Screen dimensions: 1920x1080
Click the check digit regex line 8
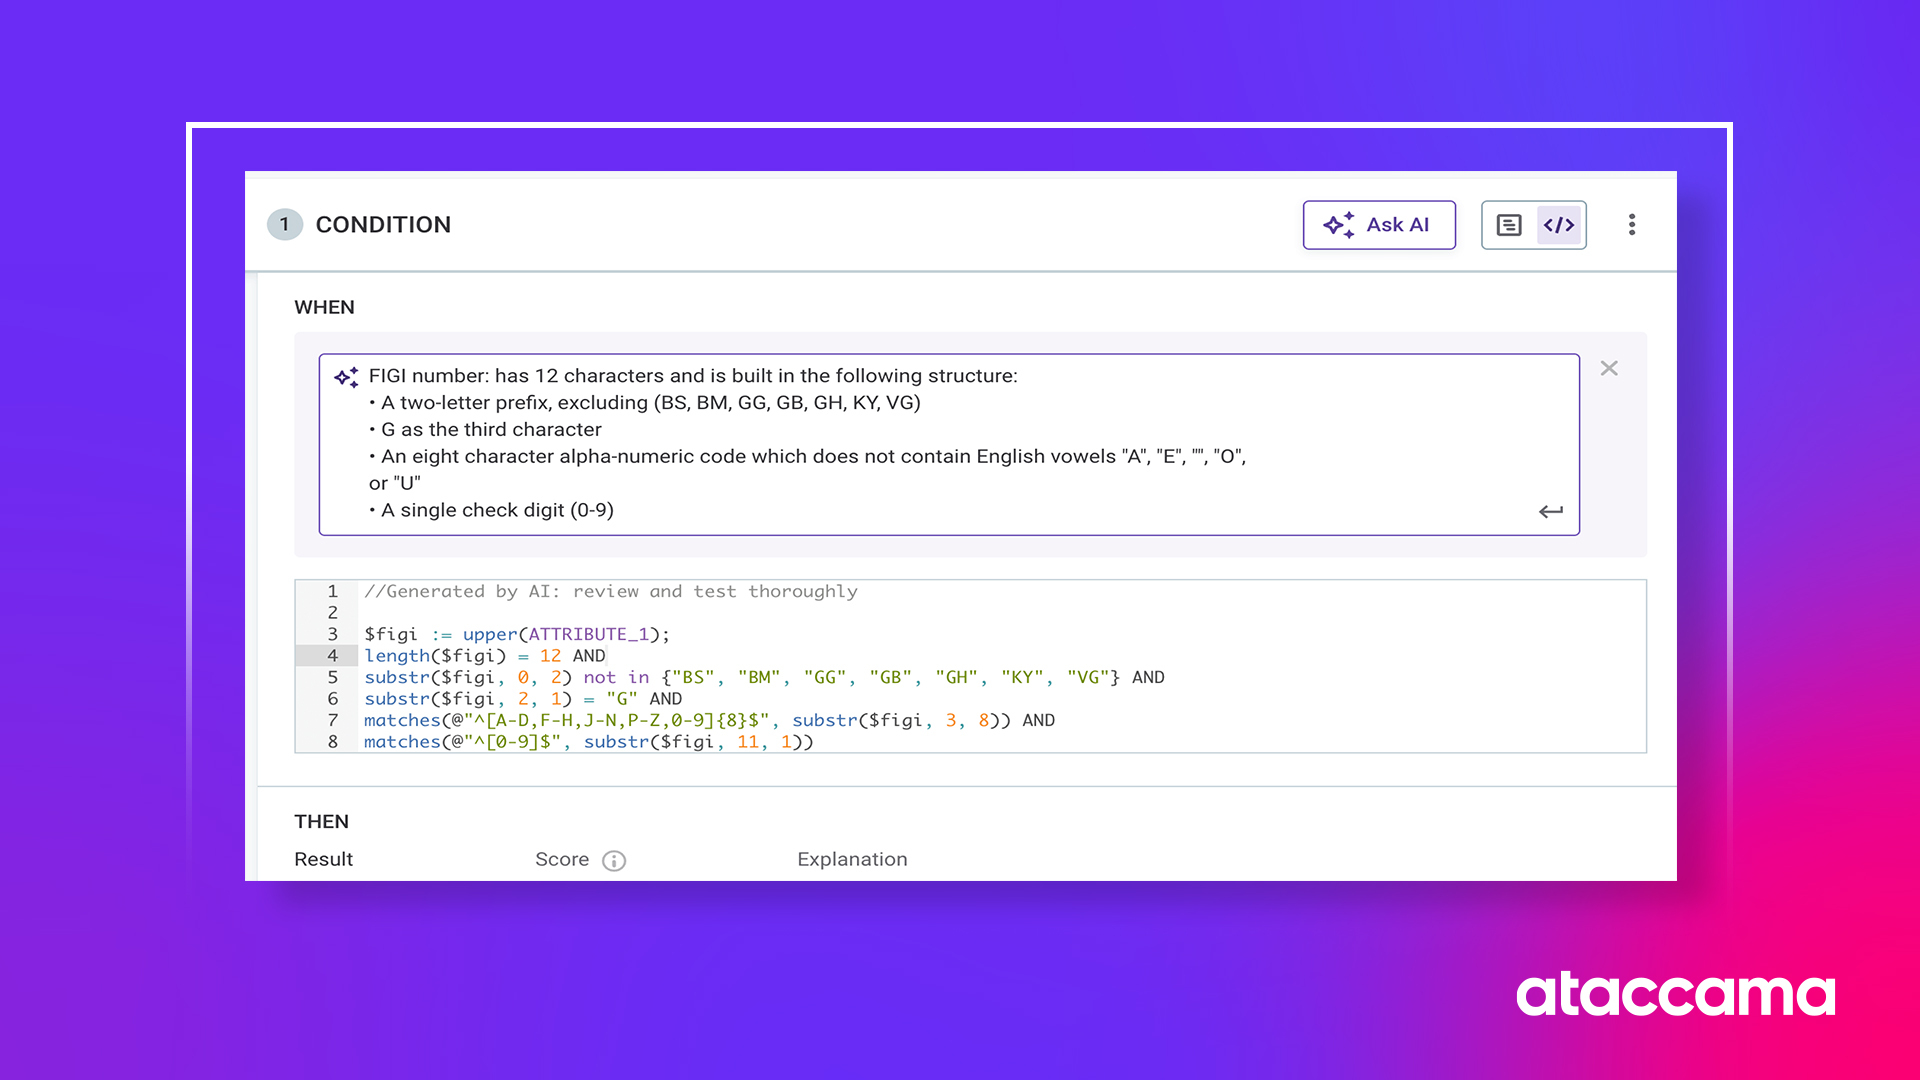588,742
